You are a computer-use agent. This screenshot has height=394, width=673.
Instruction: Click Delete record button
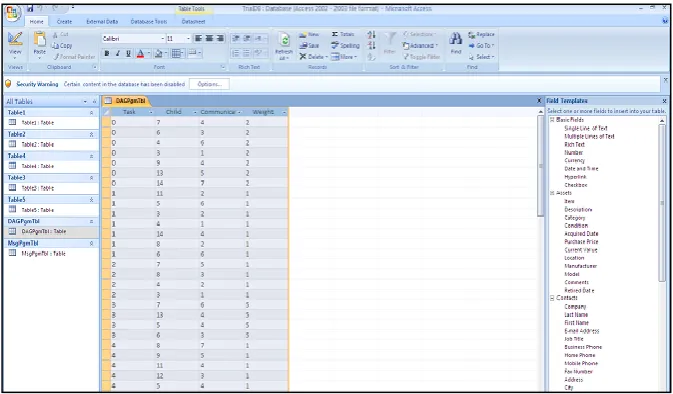[x=312, y=57]
